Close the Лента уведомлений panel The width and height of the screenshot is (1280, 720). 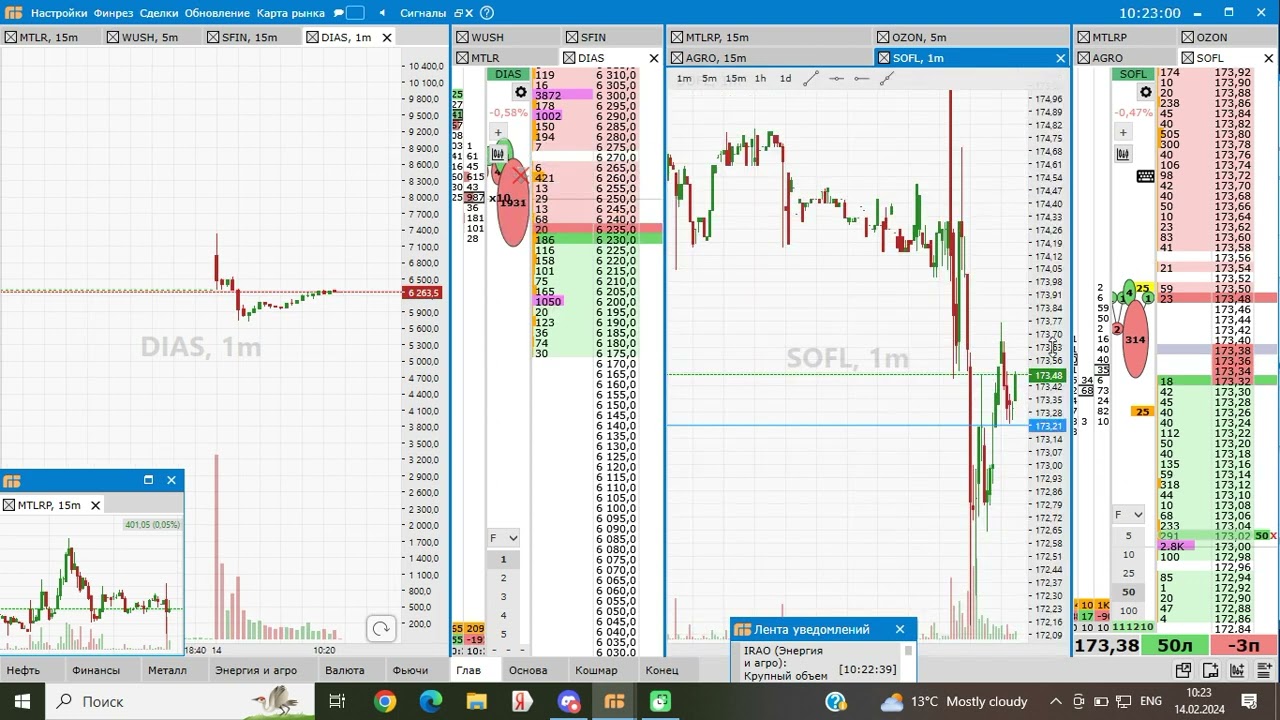pos(899,629)
